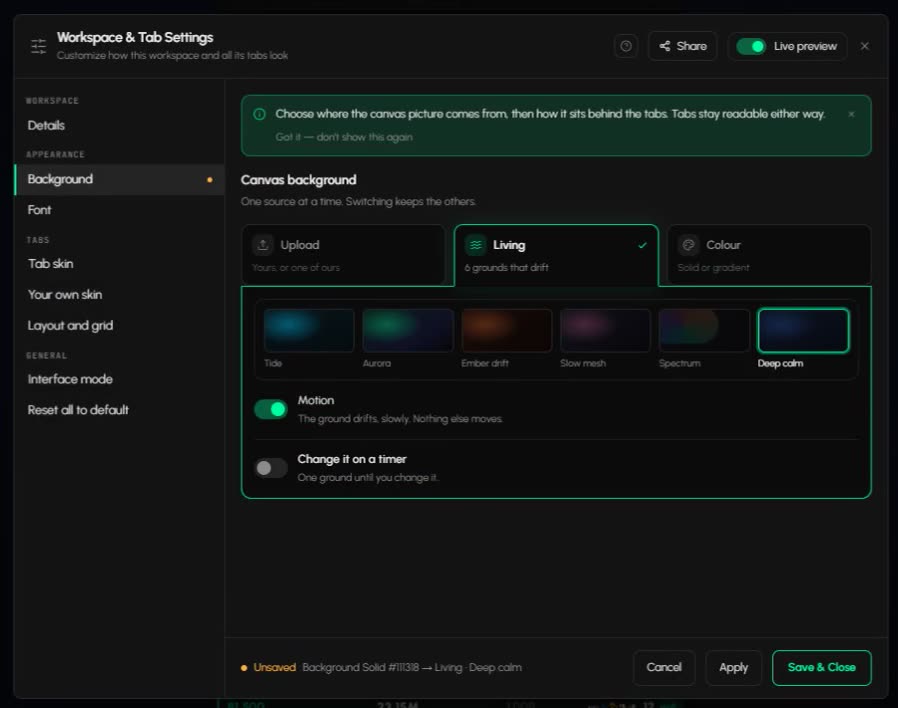Click the 'Motion' label text
898x708 pixels.
[316, 400]
